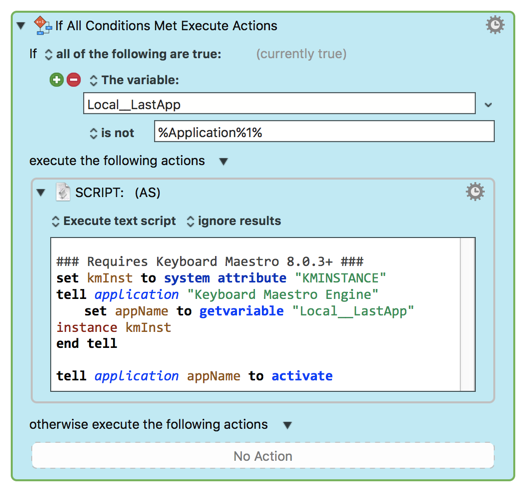Click the 'tell application appName to activate' line
Screen dimensions: 526x495
tap(195, 376)
